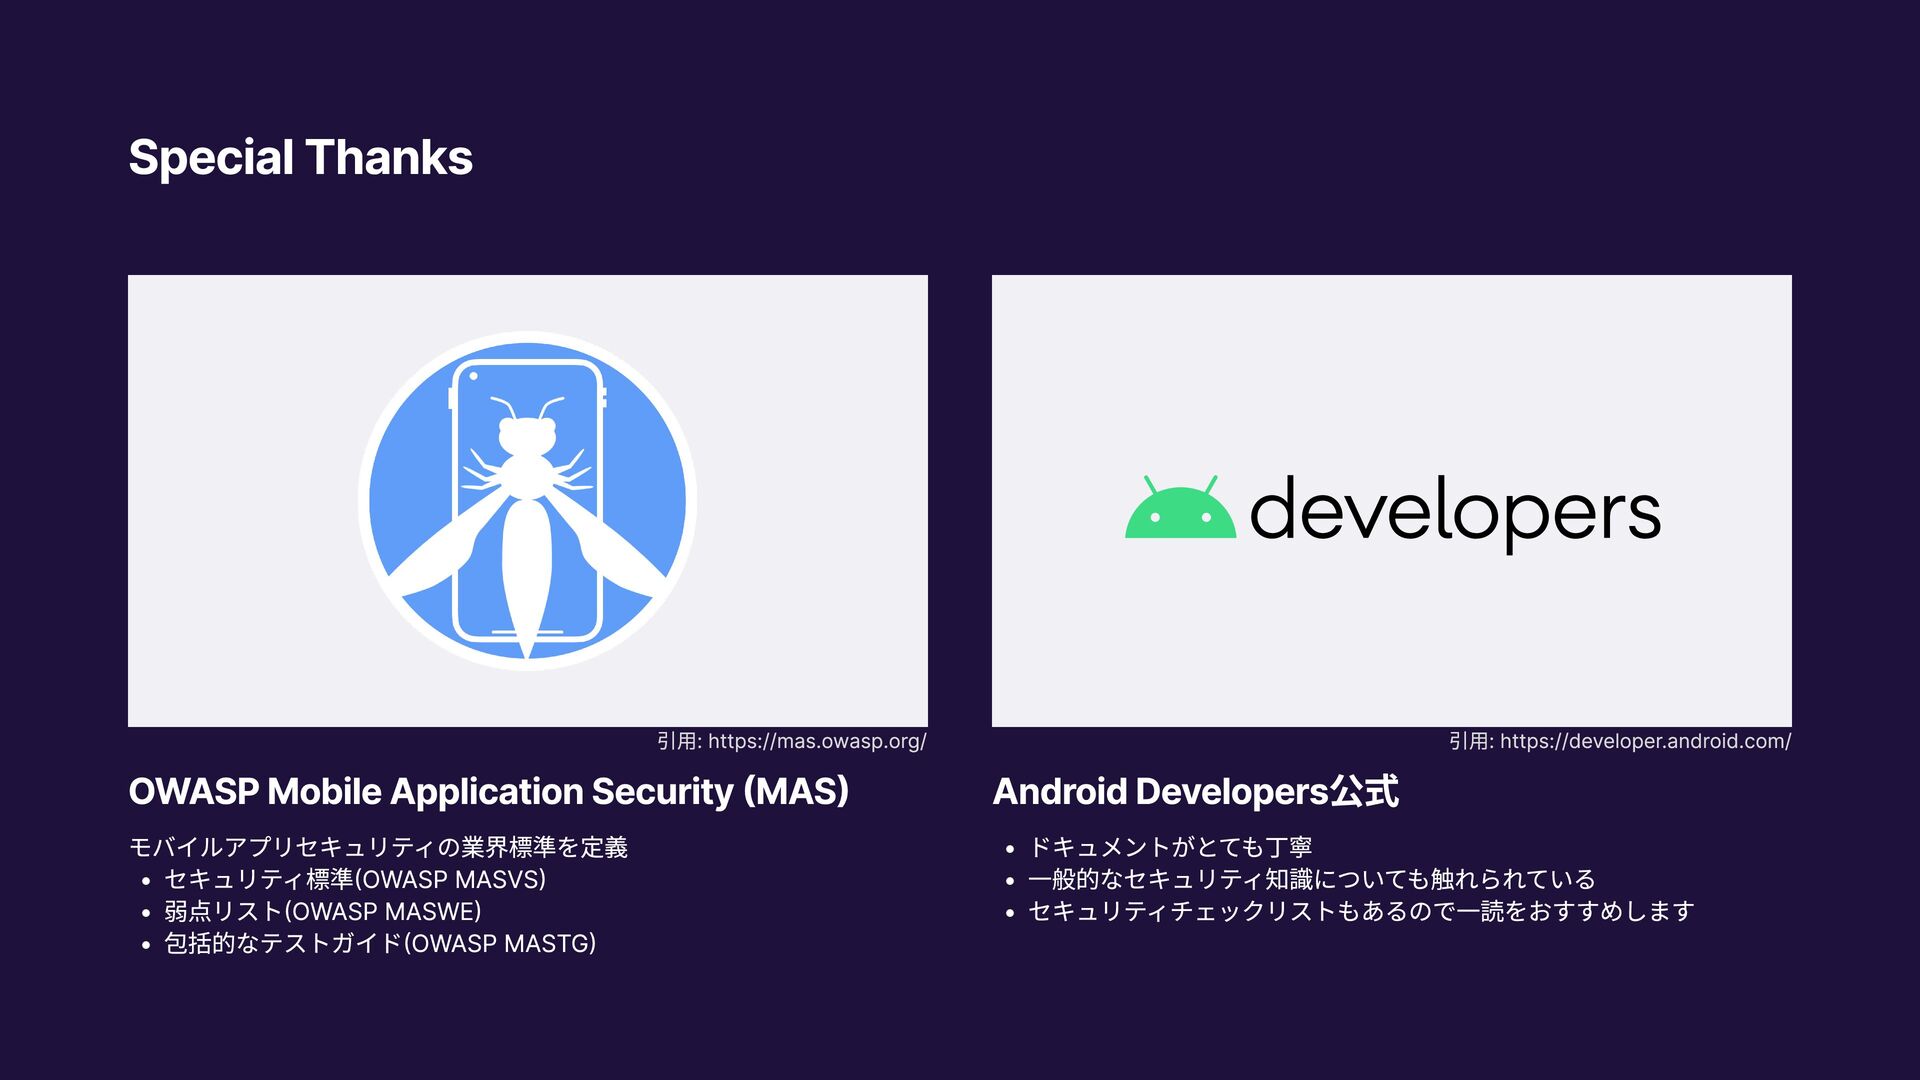Viewport: 1920px width, 1080px height.
Task: Click the OWASP MASTG bullet item
Action: click(380, 943)
